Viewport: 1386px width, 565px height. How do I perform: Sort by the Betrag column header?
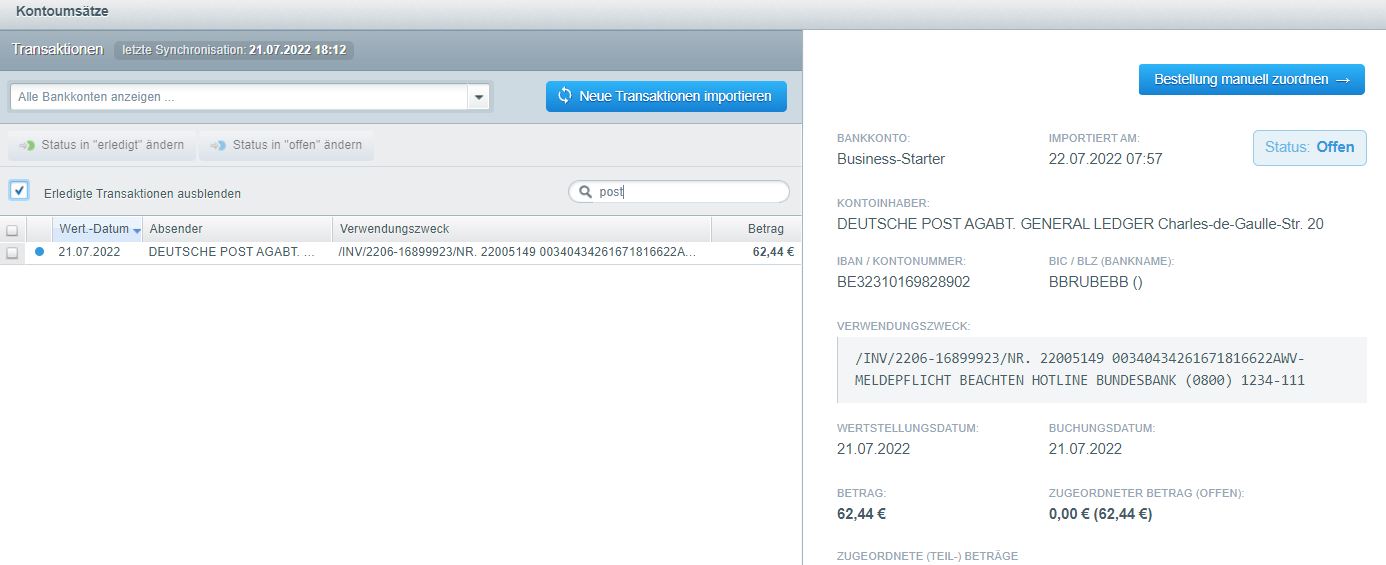click(756, 229)
